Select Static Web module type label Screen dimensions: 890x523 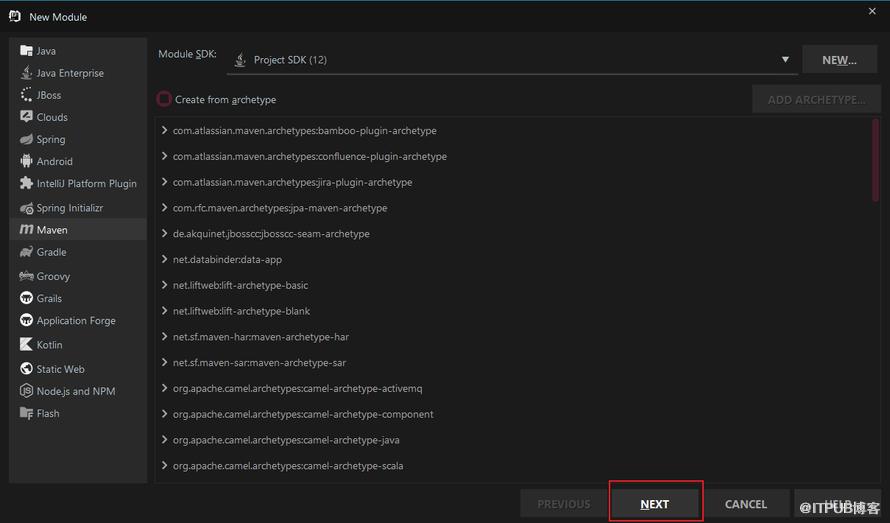click(x=61, y=369)
